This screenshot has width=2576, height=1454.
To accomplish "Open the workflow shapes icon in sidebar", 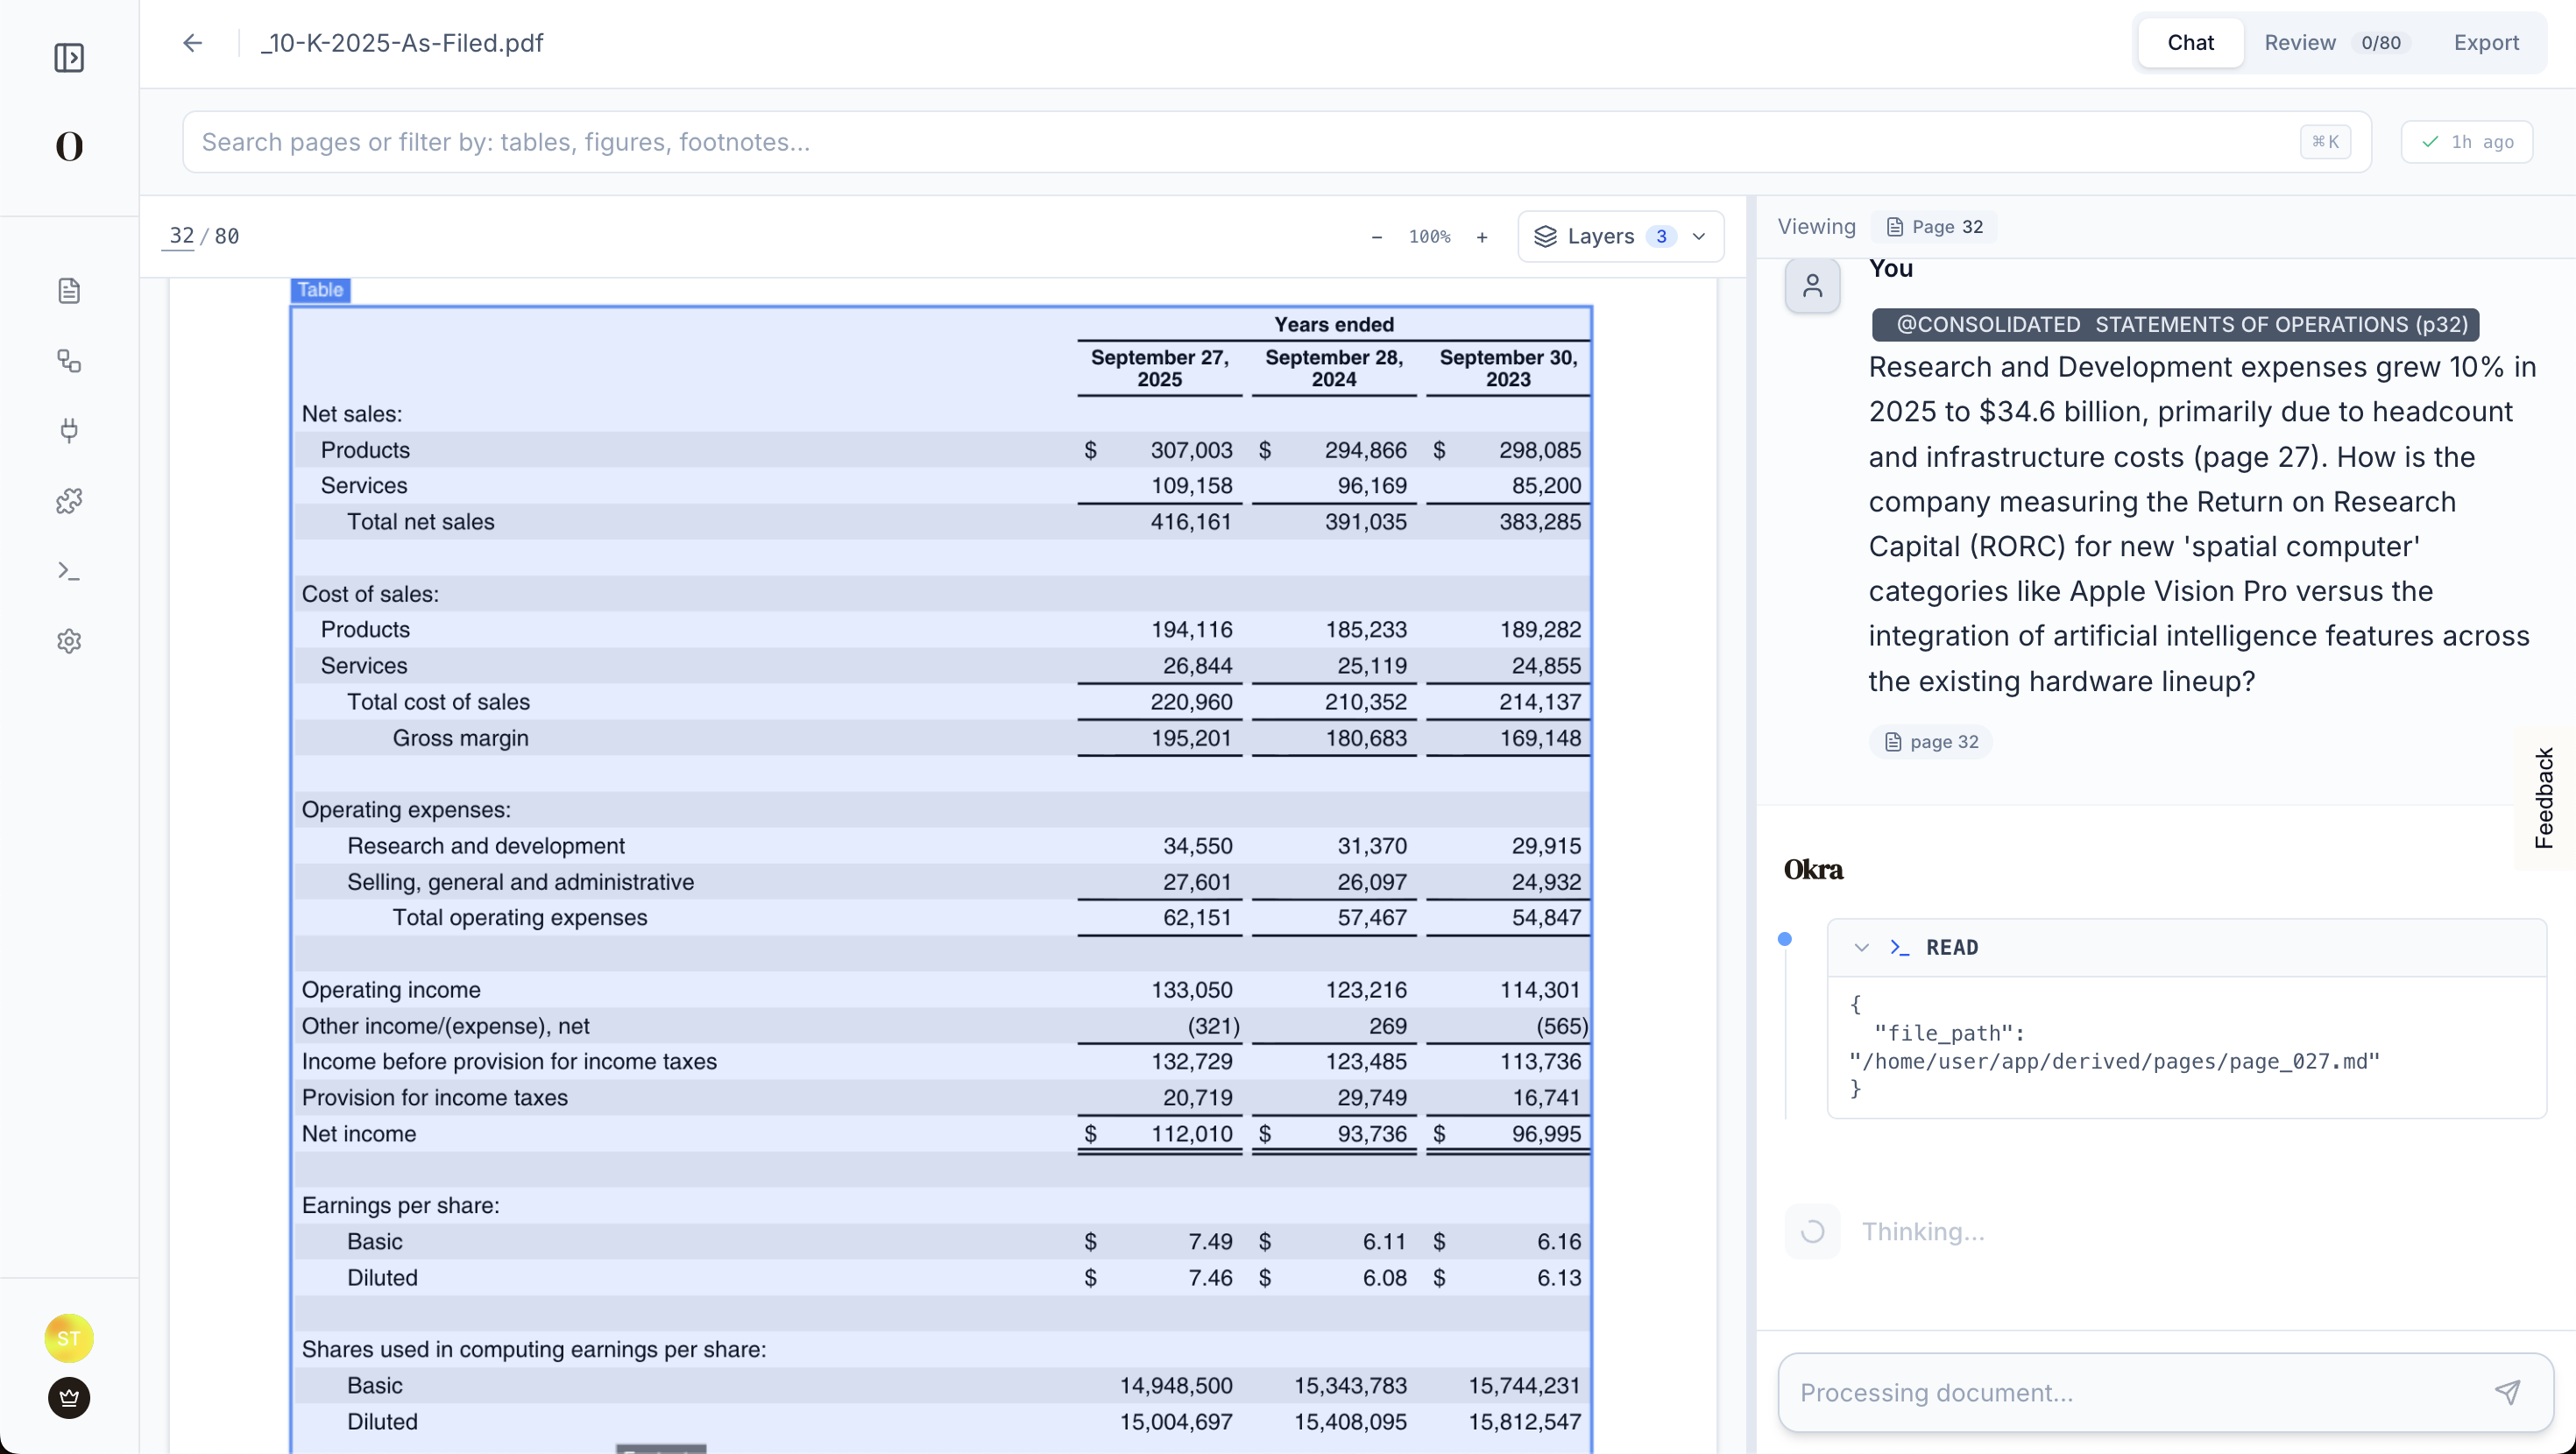I will 69,361.
